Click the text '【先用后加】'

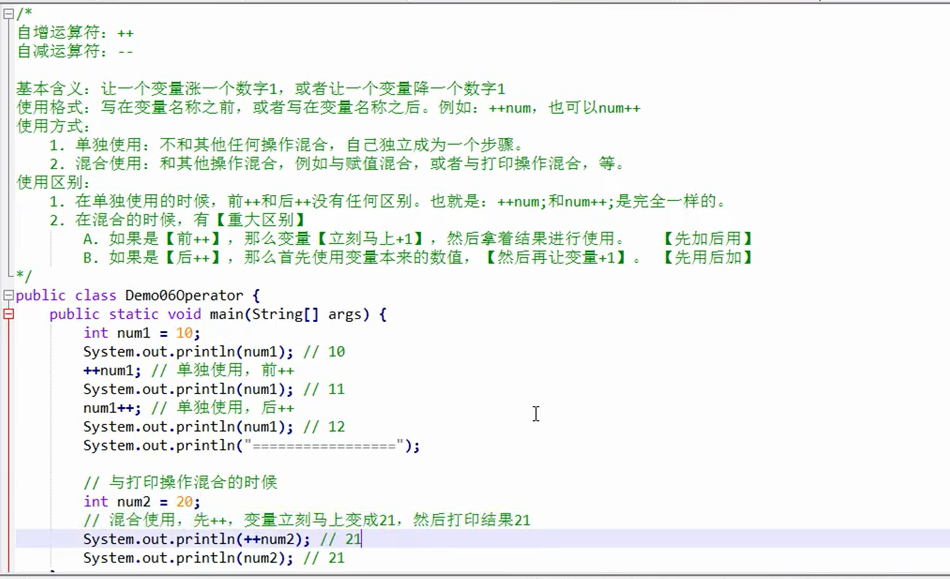click(x=707, y=258)
